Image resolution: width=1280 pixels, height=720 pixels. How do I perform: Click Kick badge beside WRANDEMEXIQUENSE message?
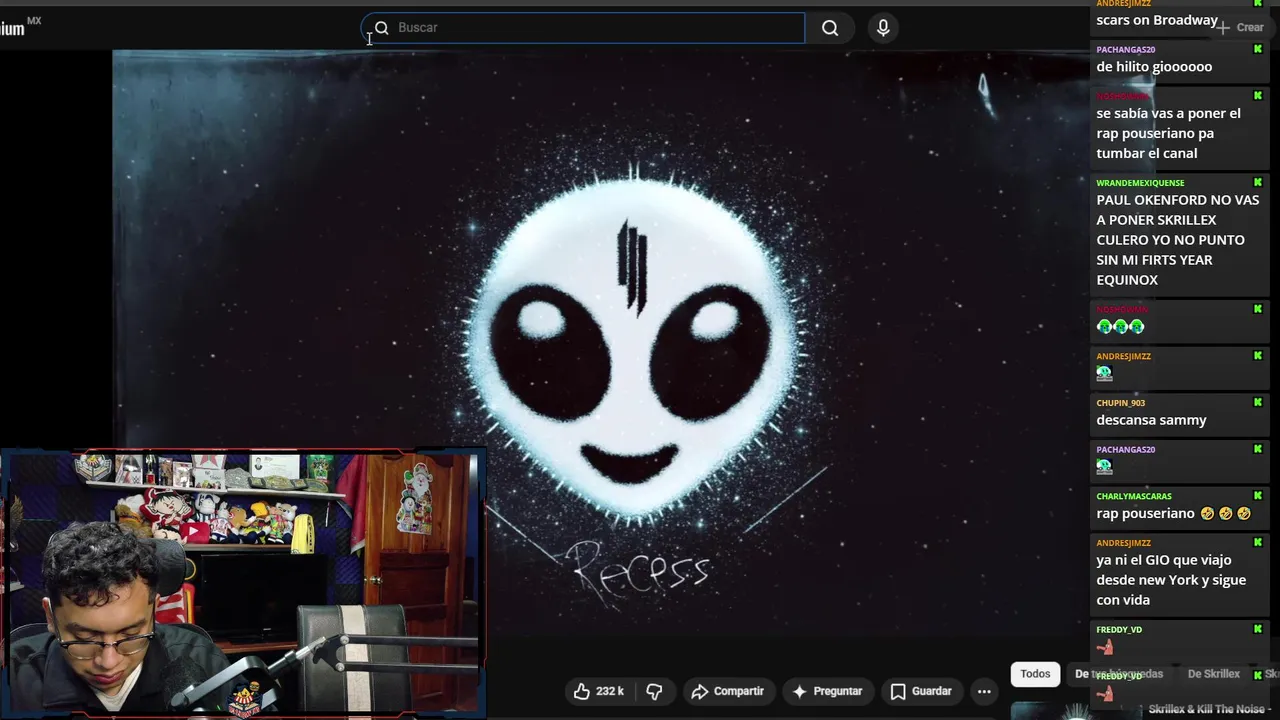click(x=1257, y=182)
